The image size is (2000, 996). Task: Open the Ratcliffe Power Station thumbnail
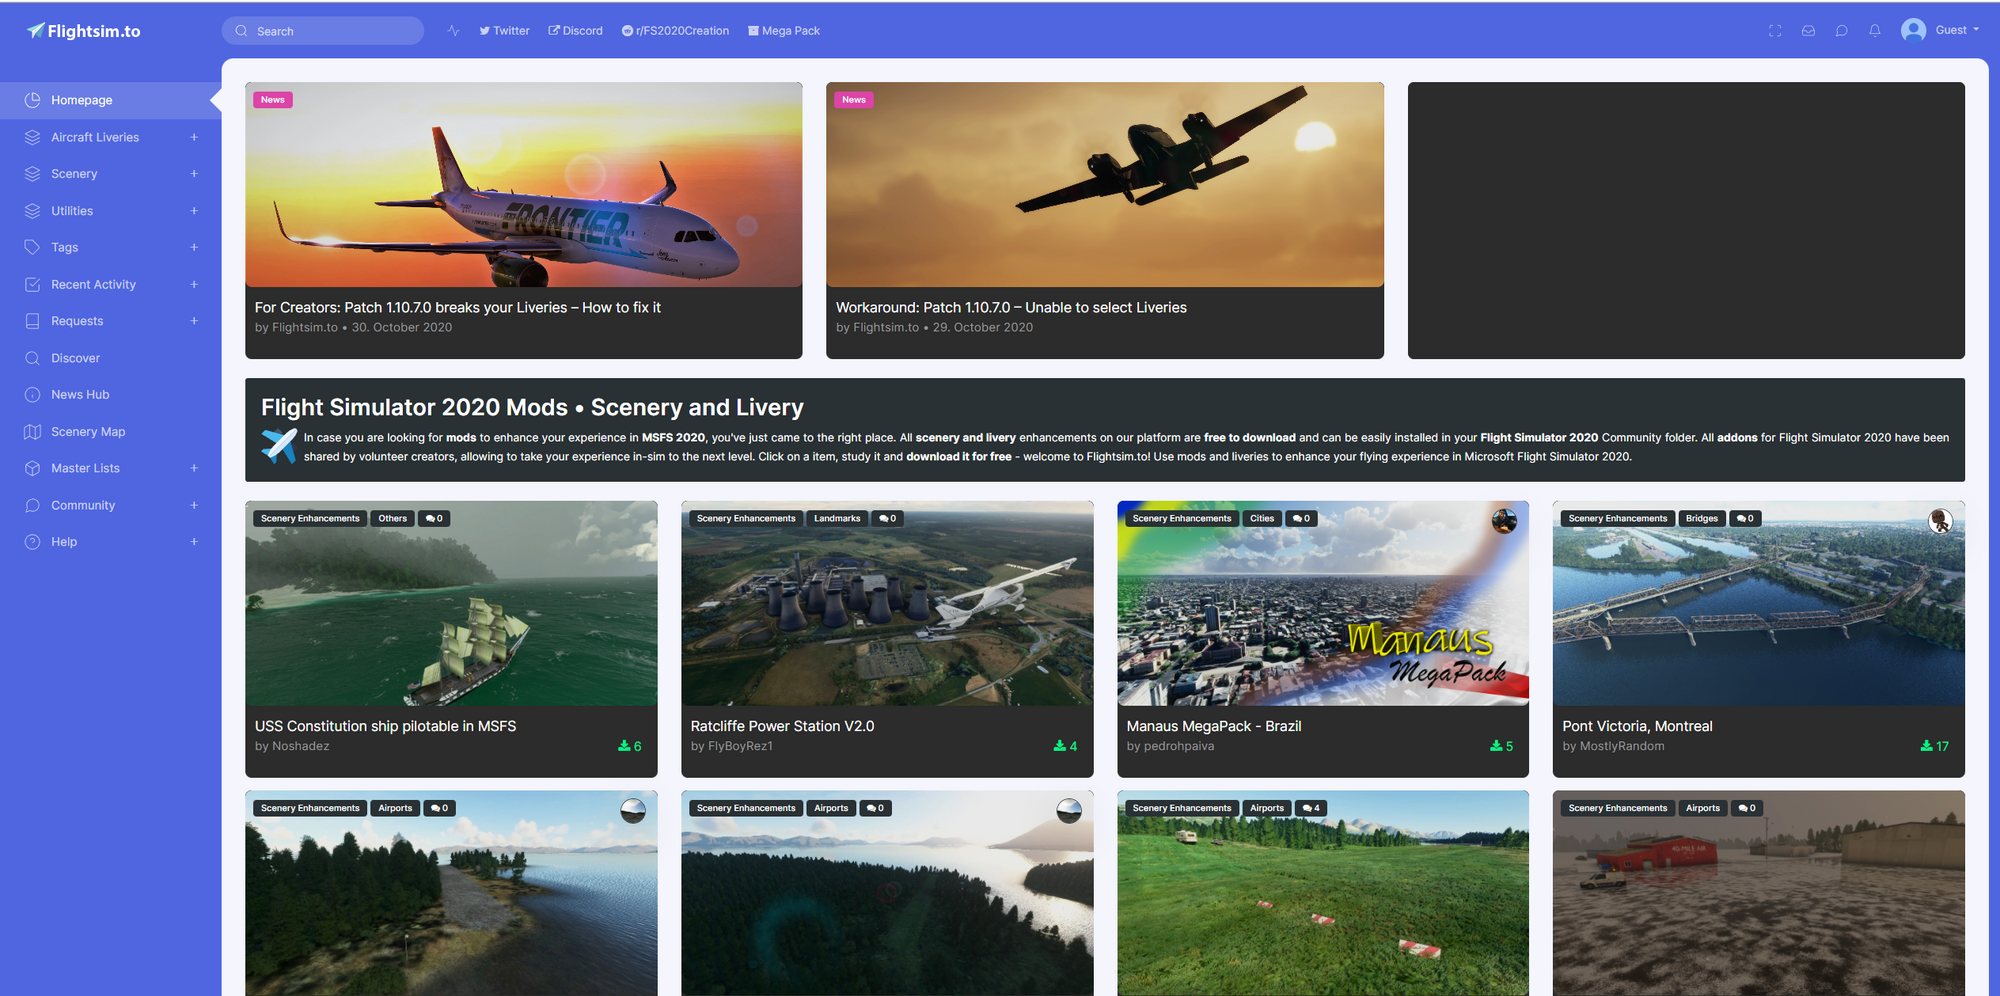pos(887,604)
